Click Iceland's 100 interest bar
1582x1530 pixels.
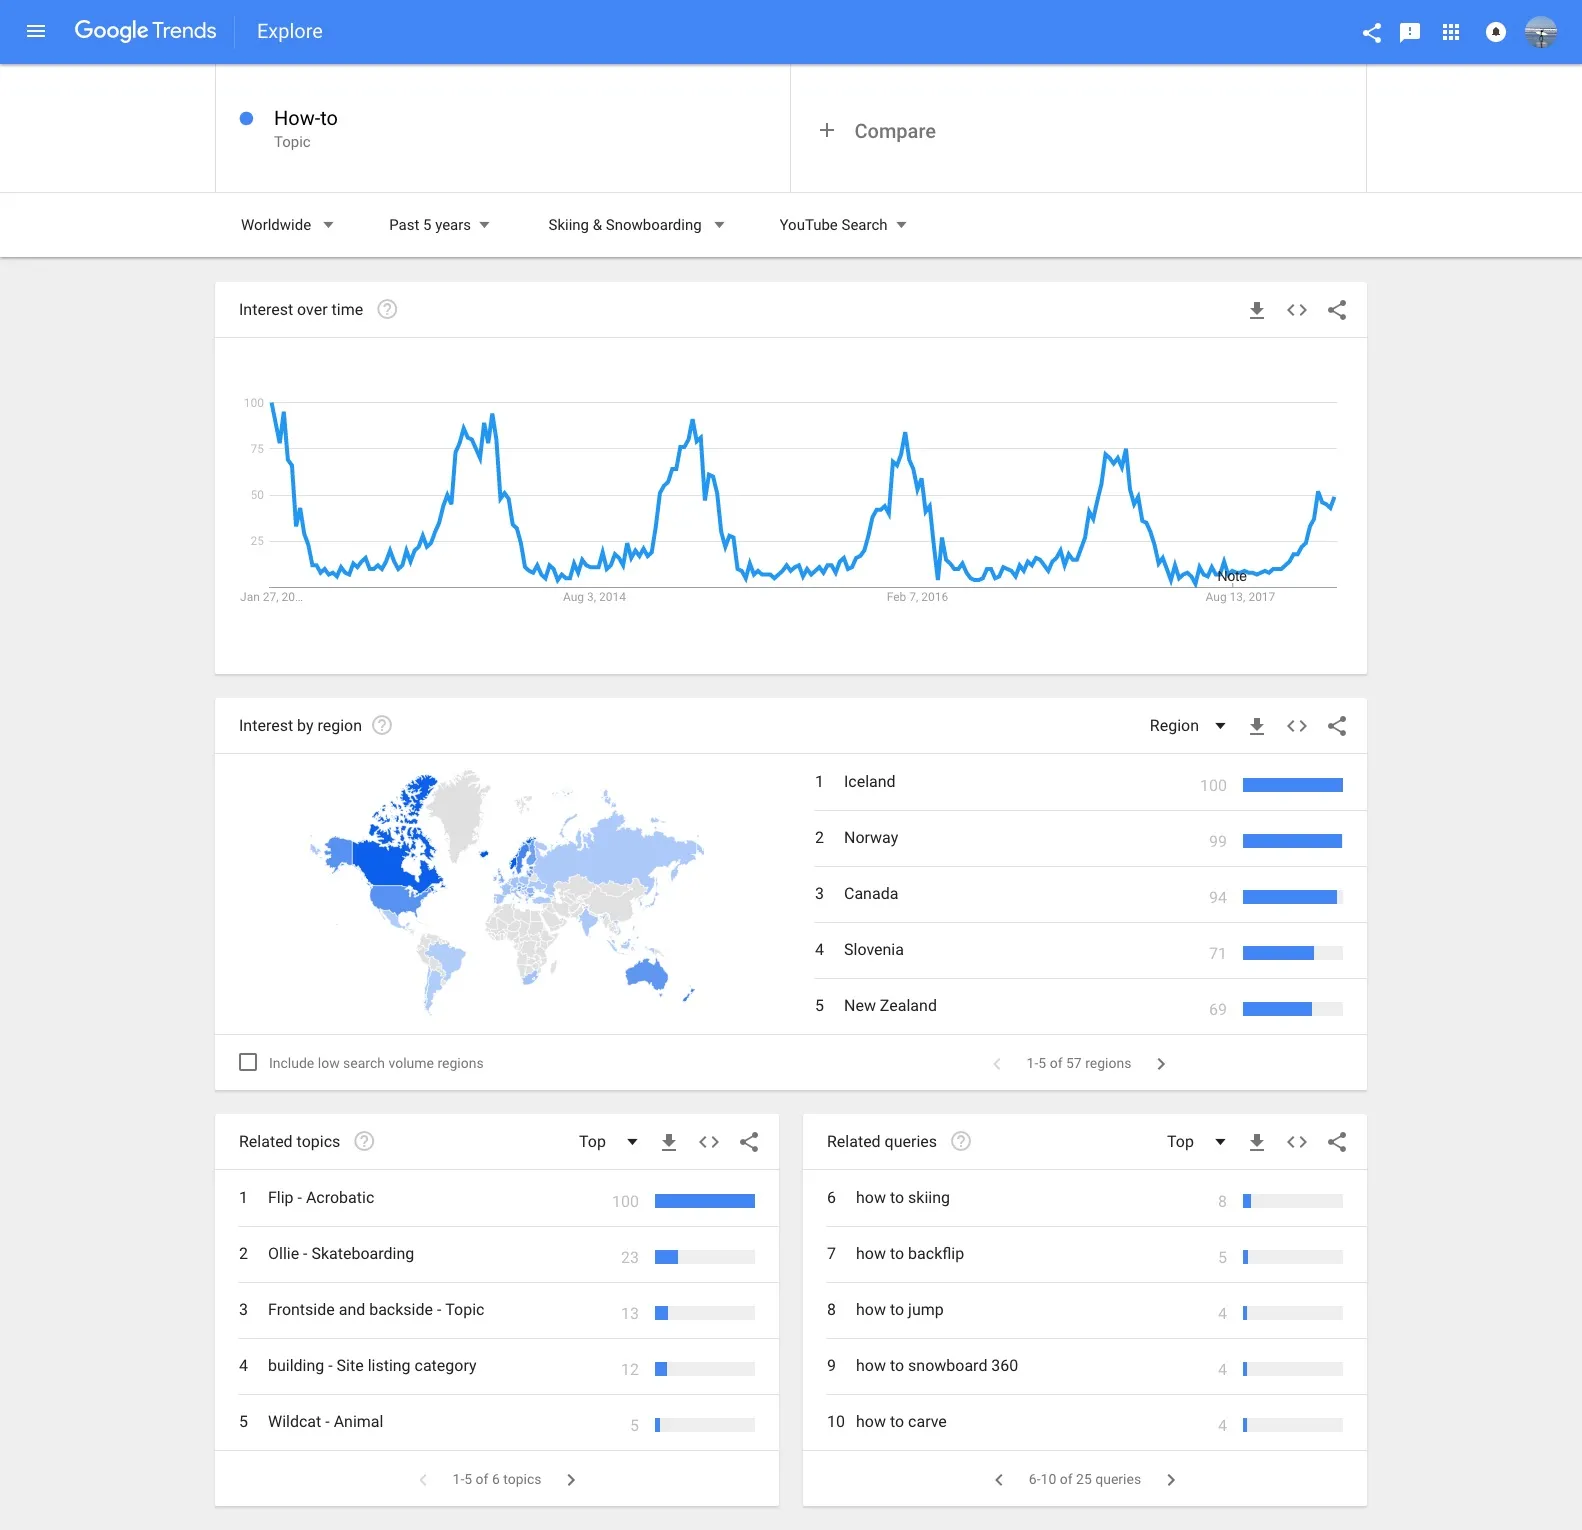pyautogui.click(x=1293, y=785)
